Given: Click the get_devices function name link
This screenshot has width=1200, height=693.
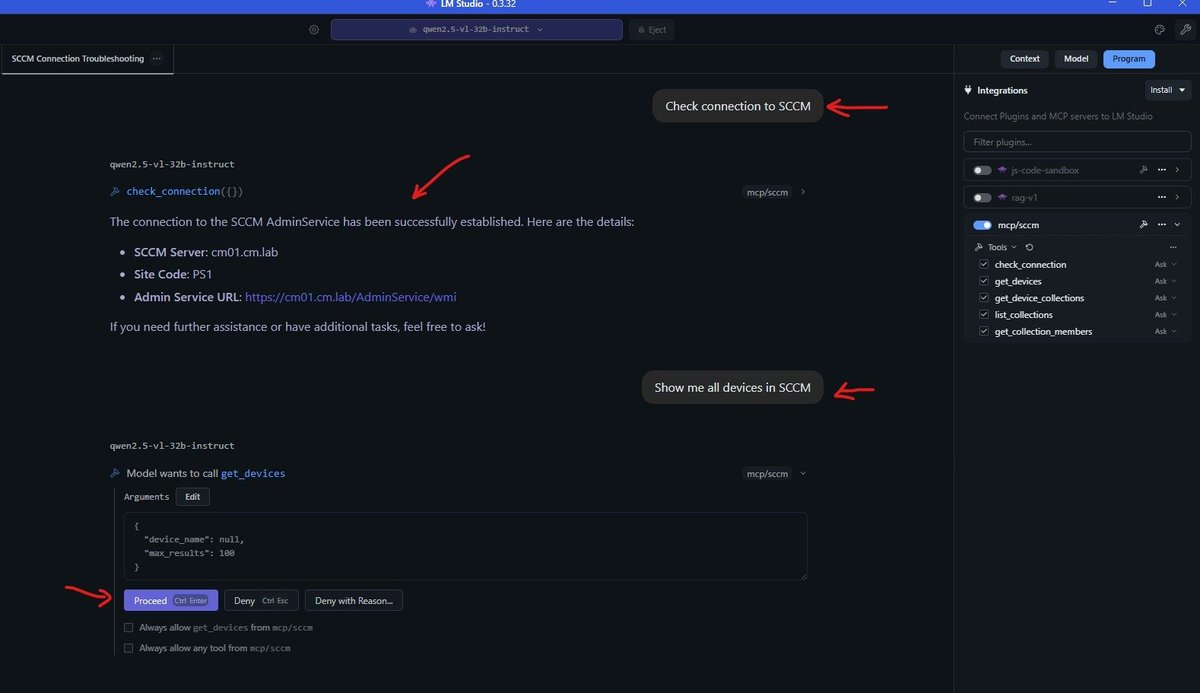Looking at the screenshot, I should 253,473.
